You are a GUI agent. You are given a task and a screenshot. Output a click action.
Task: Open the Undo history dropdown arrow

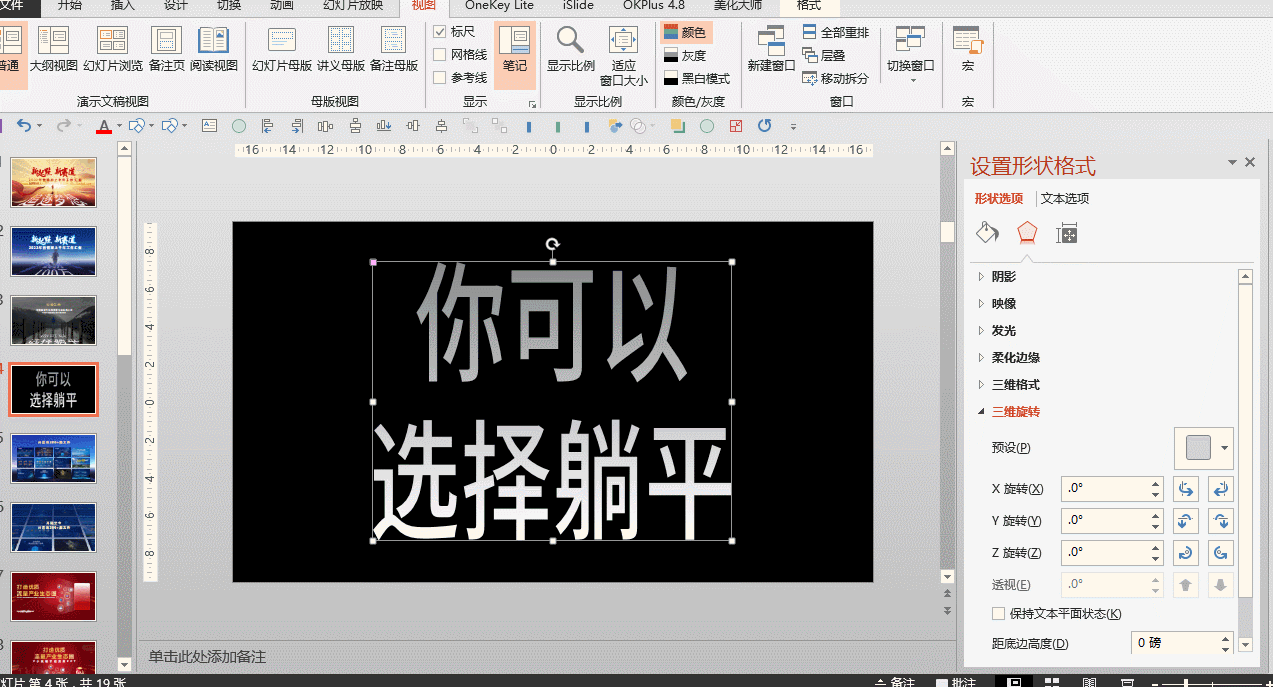point(40,126)
